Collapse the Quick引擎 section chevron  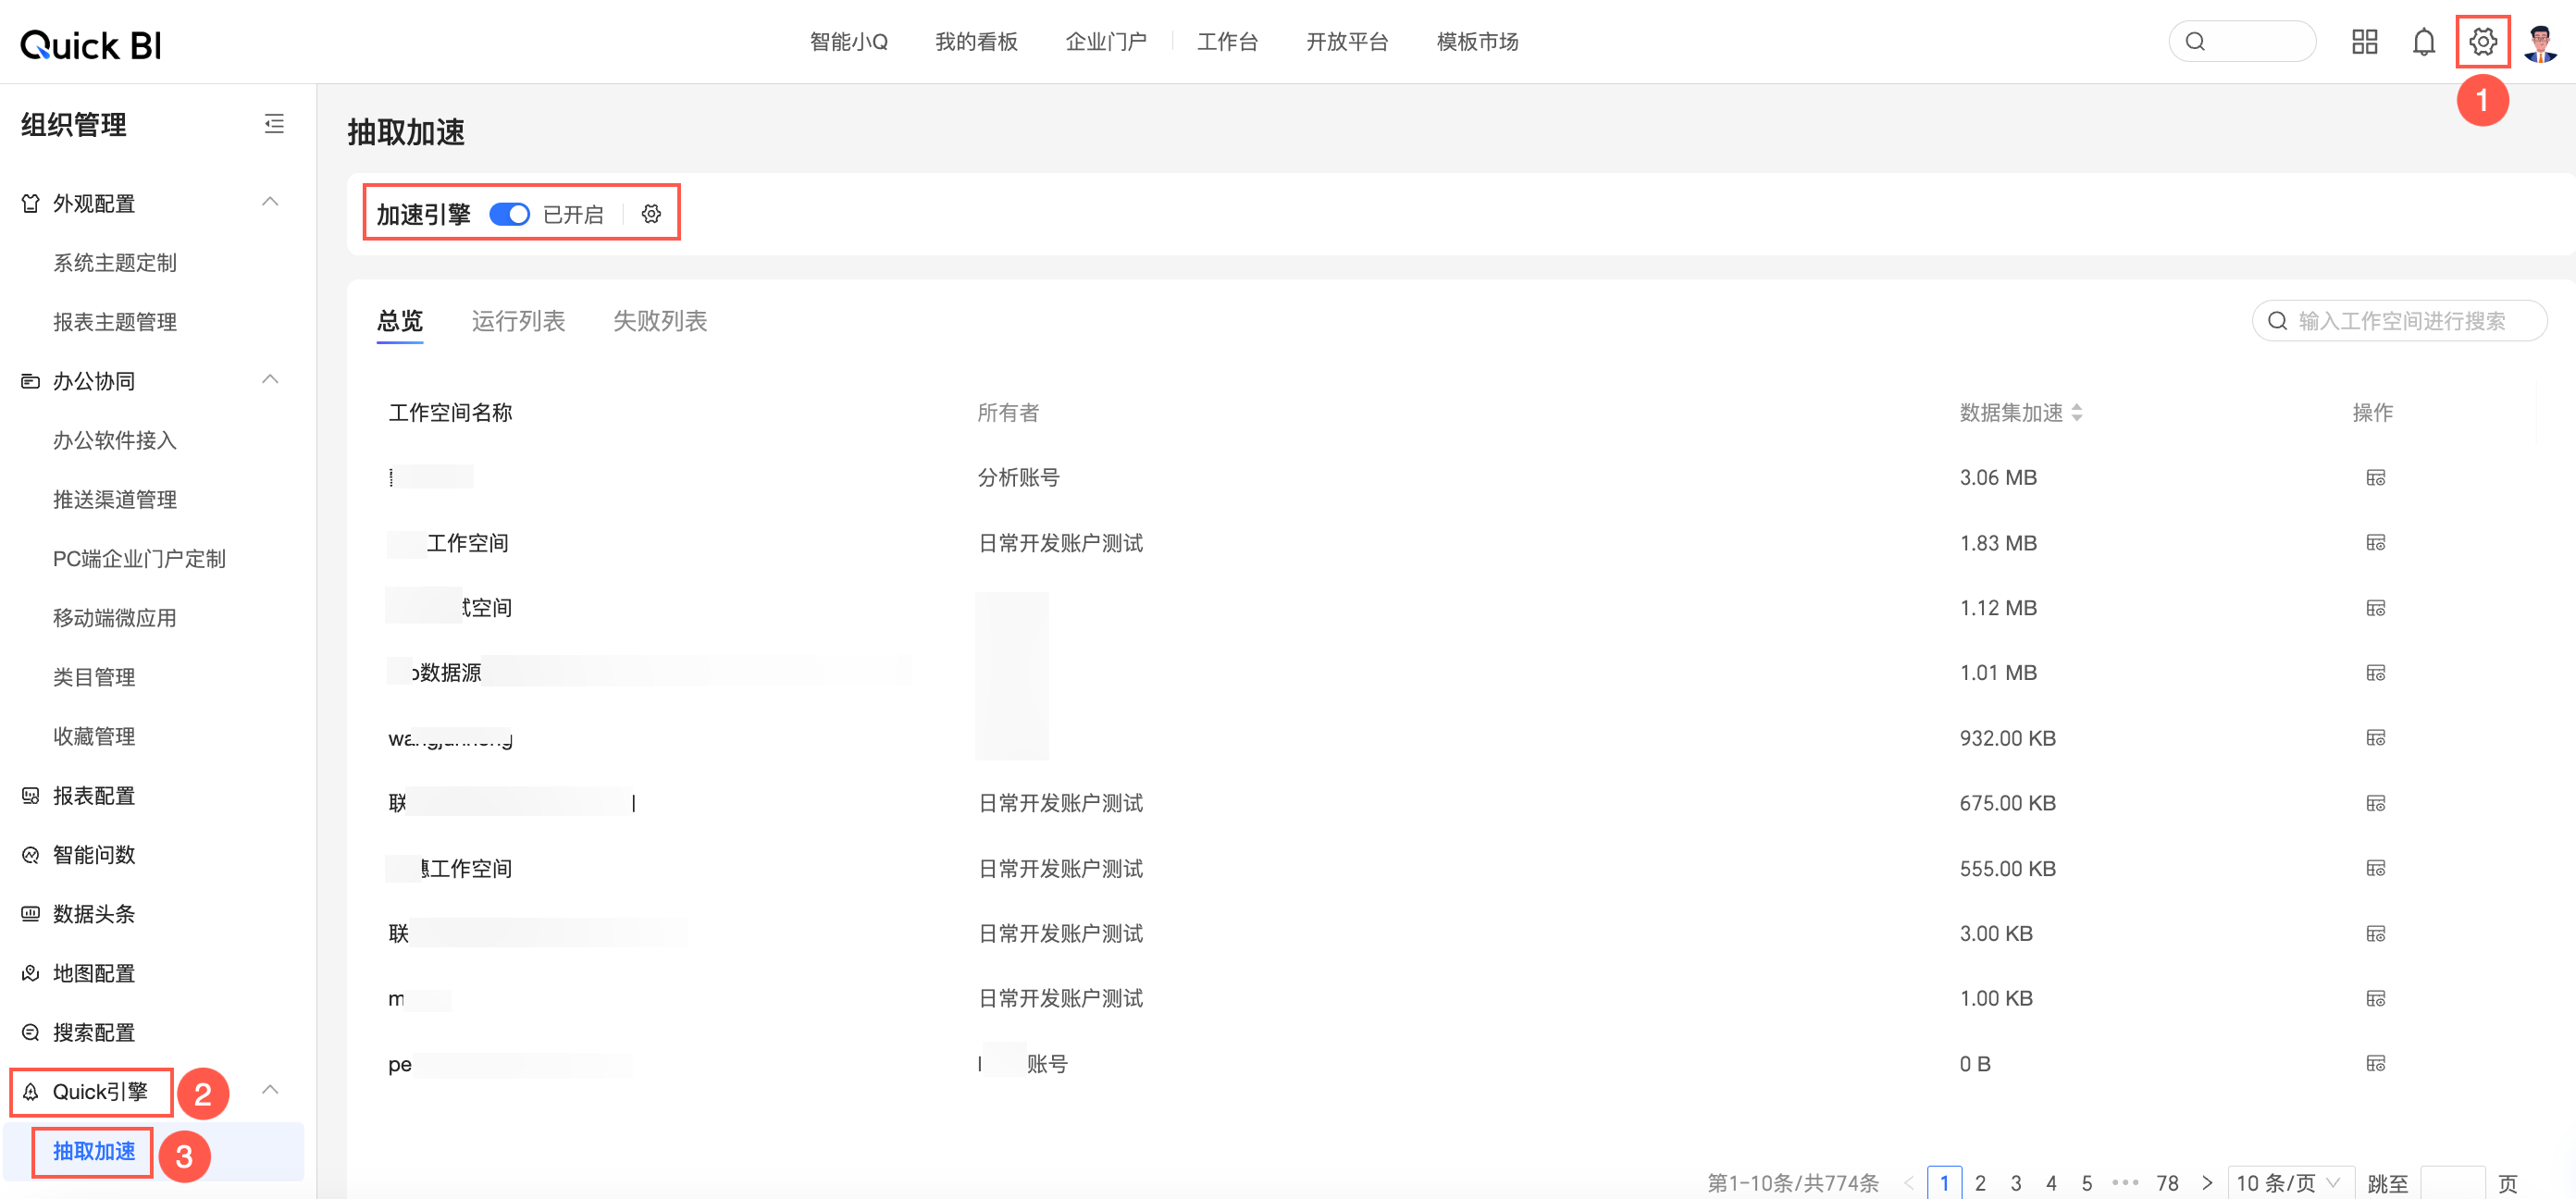270,1091
